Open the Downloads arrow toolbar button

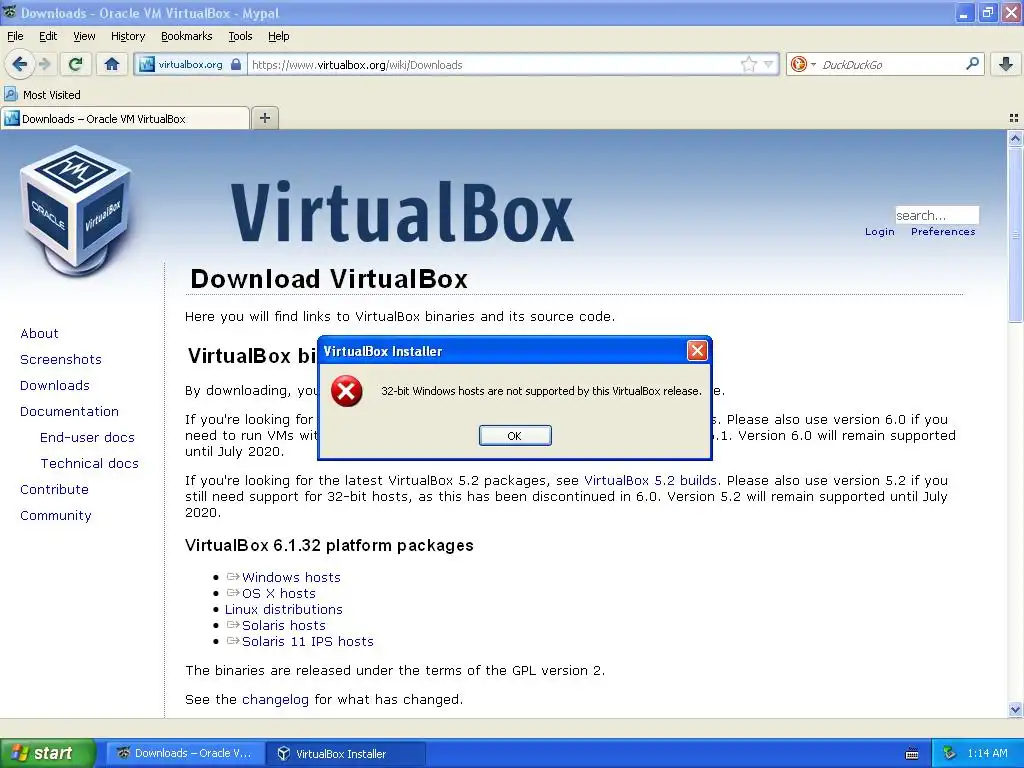click(x=1006, y=64)
